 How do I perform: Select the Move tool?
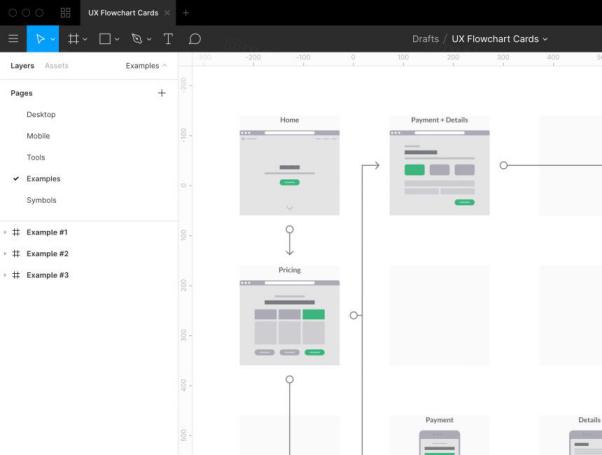point(40,39)
